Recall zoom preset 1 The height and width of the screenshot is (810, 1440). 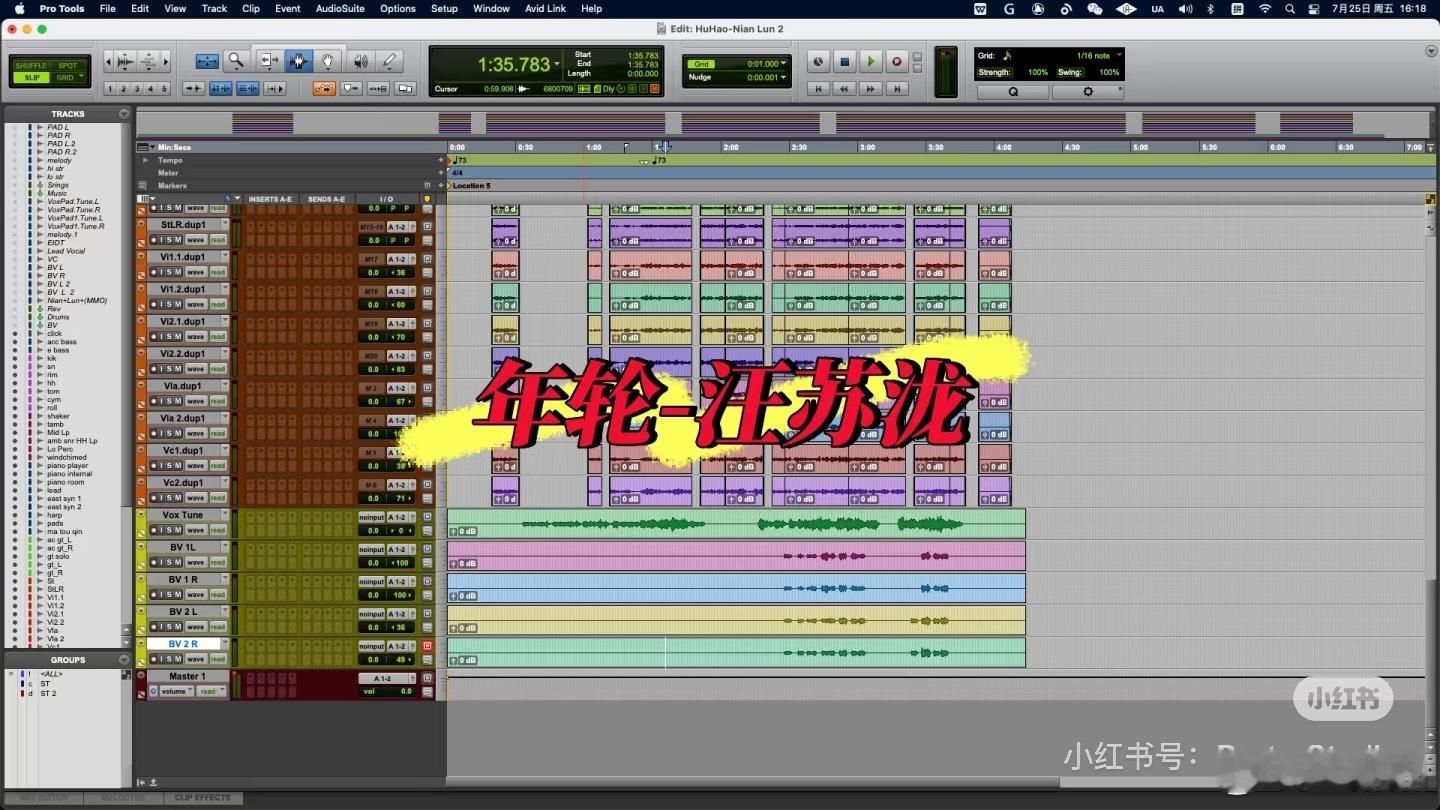pyautogui.click(x=110, y=89)
